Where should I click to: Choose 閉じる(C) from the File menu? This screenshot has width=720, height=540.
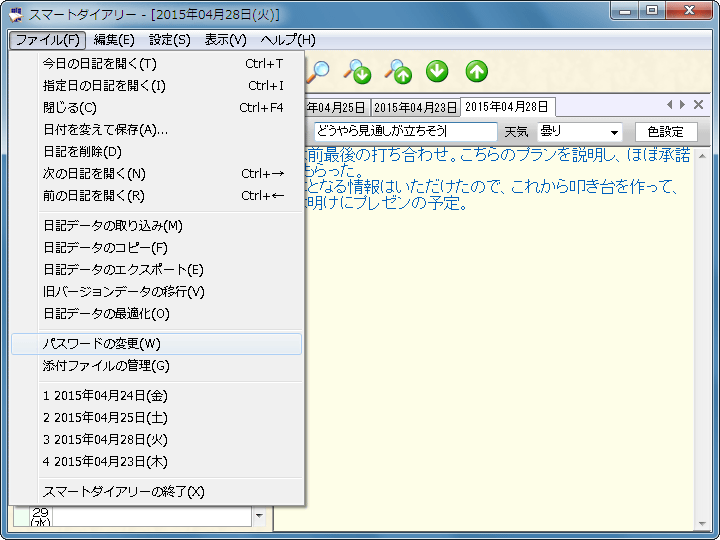pos(157,108)
